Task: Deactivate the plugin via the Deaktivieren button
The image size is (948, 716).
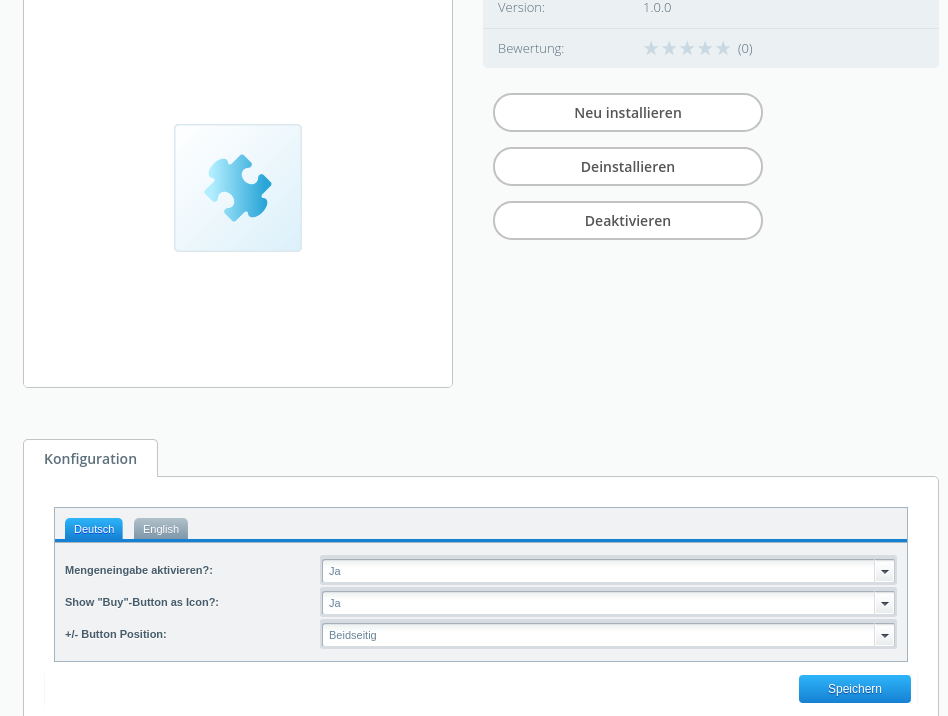Action: click(x=628, y=221)
